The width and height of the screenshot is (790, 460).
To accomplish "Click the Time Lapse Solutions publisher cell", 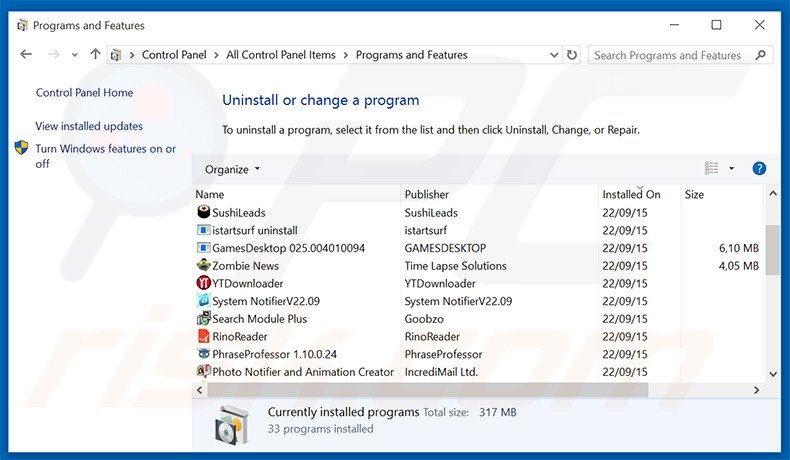I will [455, 266].
